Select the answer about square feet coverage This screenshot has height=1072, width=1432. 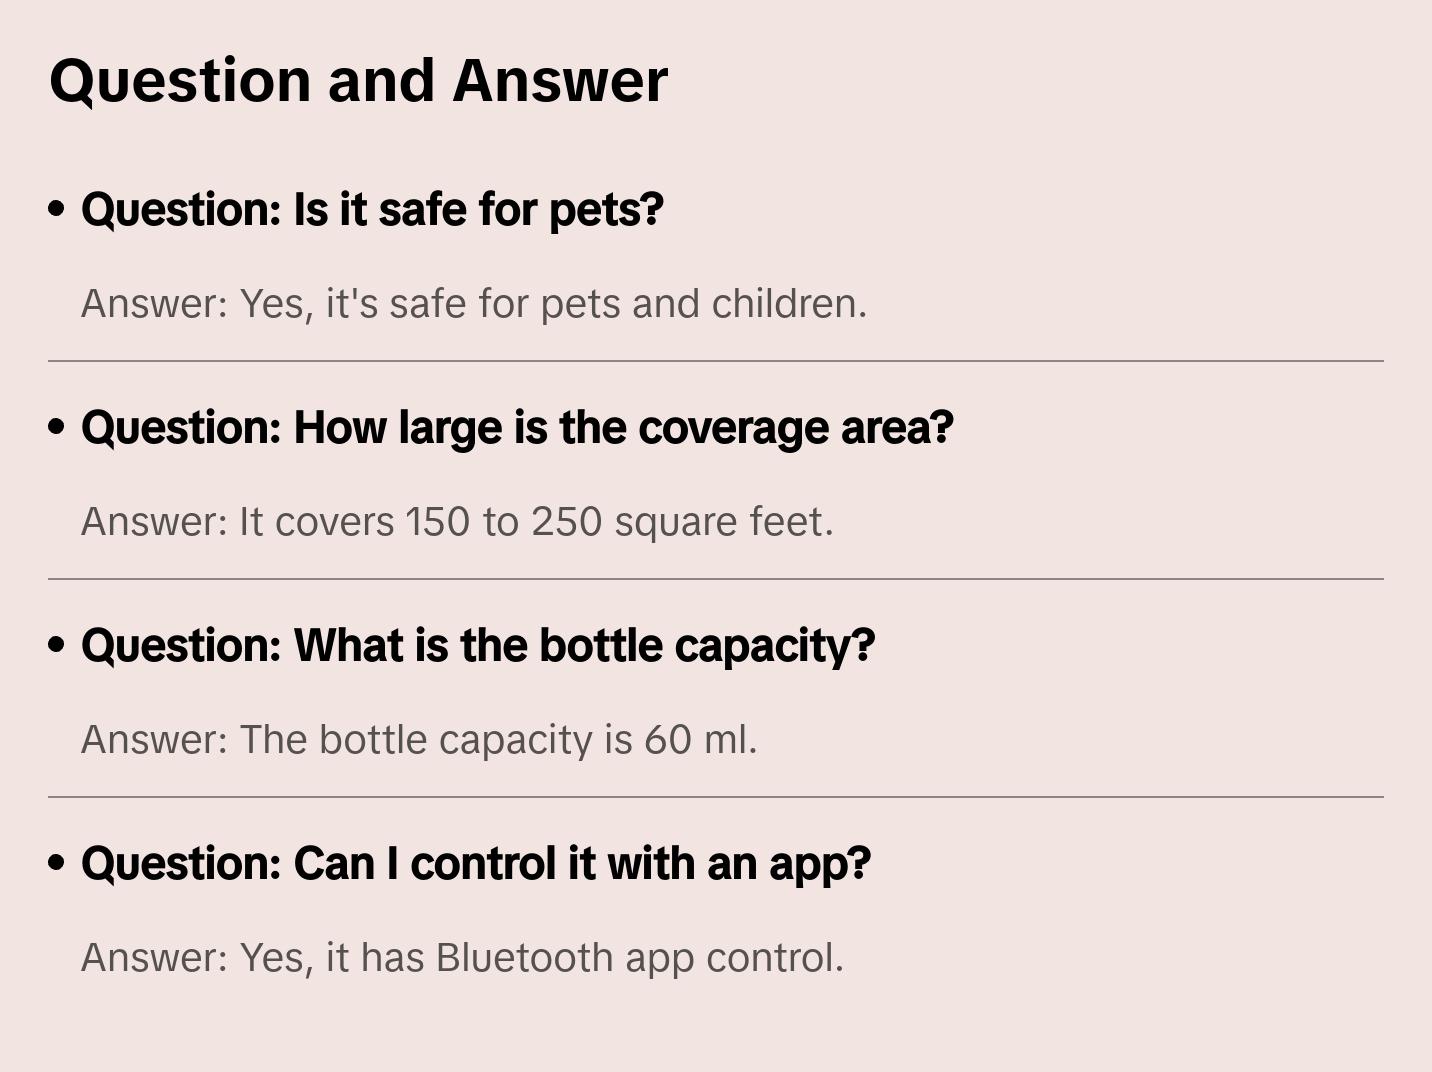[457, 522]
